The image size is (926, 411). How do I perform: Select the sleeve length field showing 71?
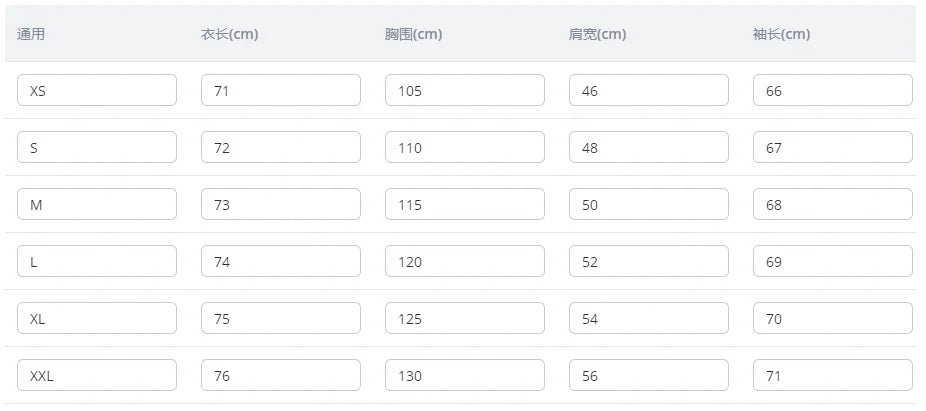(833, 375)
